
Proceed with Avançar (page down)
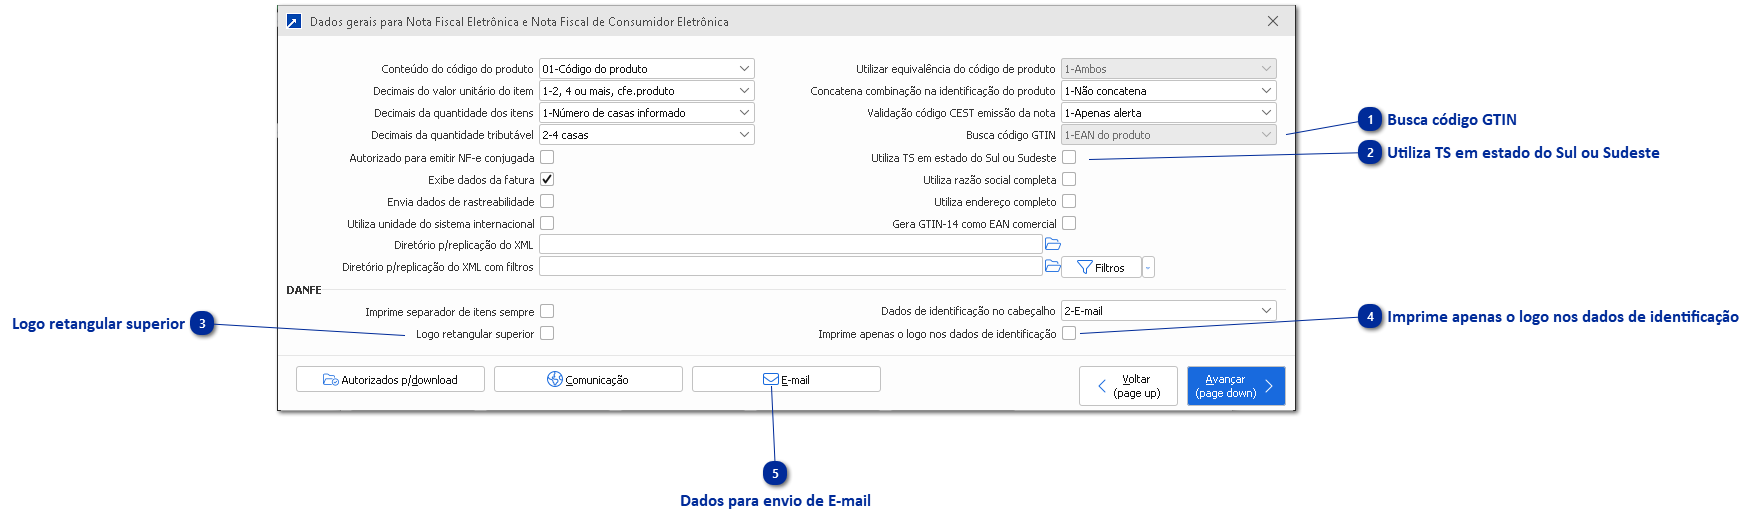click(1236, 386)
